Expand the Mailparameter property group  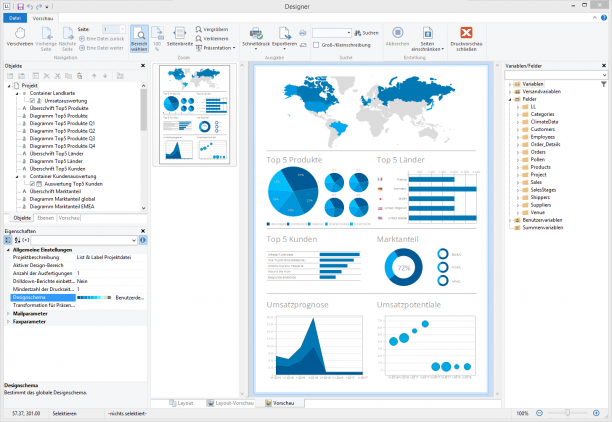(8, 314)
